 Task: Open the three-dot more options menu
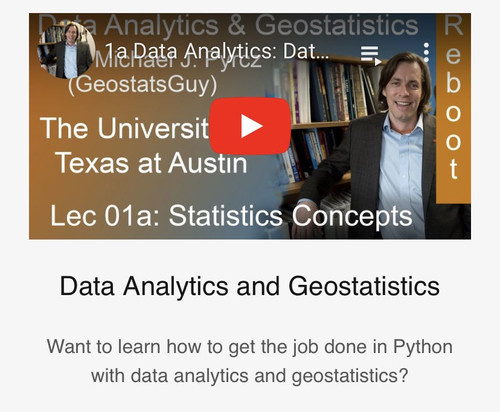coord(426,52)
